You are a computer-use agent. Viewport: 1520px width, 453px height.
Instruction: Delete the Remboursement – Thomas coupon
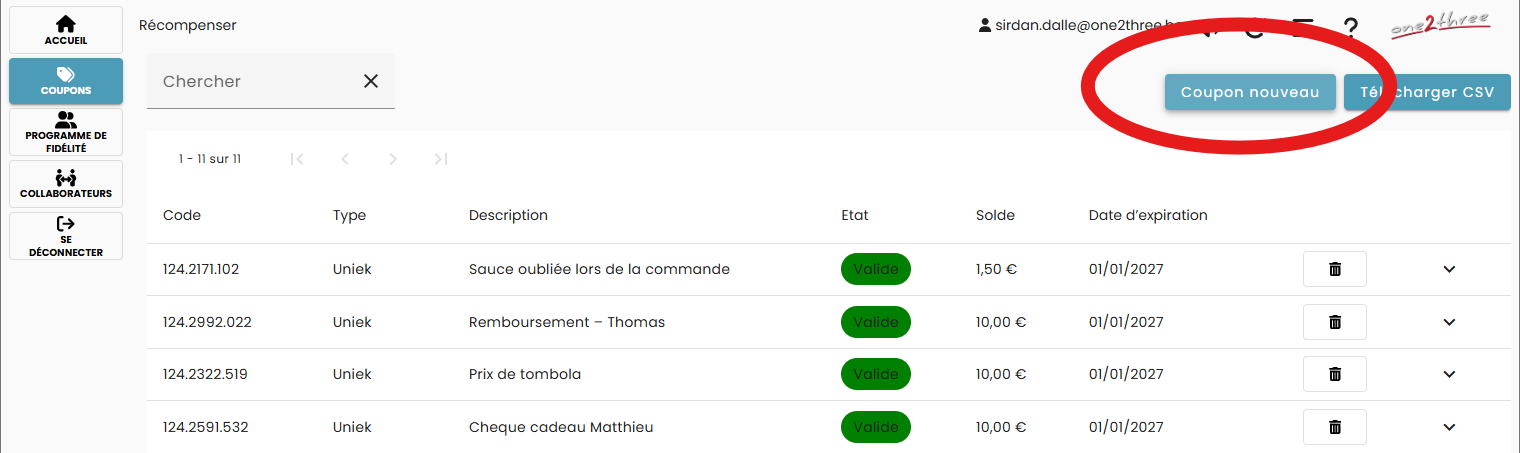pyautogui.click(x=1334, y=322)
